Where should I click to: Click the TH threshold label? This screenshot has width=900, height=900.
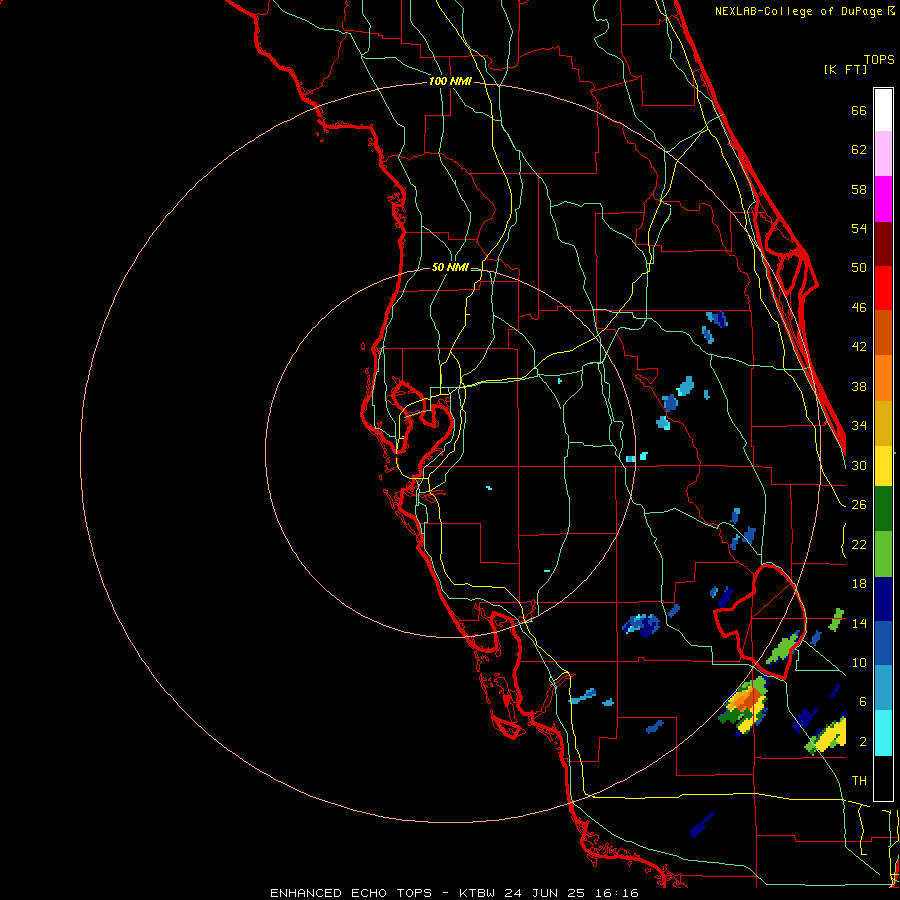click(859, 781)
